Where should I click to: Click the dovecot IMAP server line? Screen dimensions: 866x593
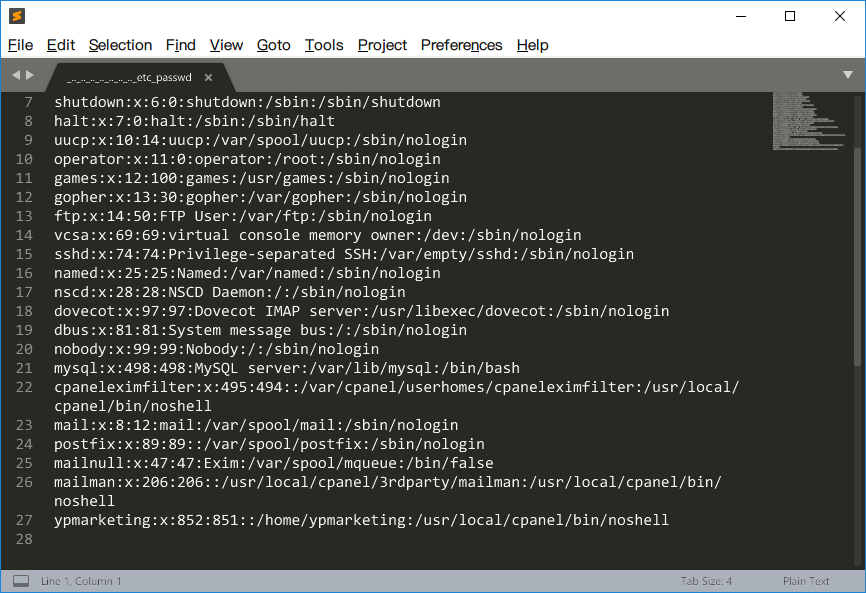[362, 311]
